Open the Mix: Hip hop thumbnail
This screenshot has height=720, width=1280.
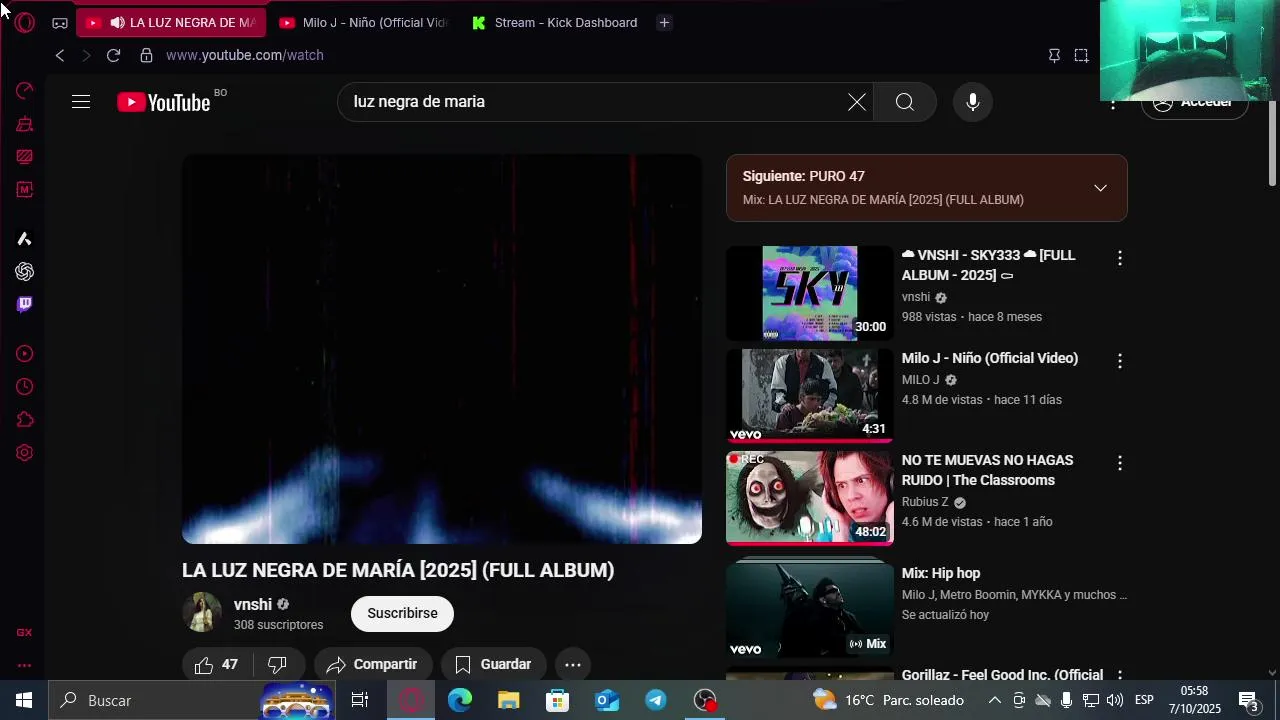coord(810,608)
